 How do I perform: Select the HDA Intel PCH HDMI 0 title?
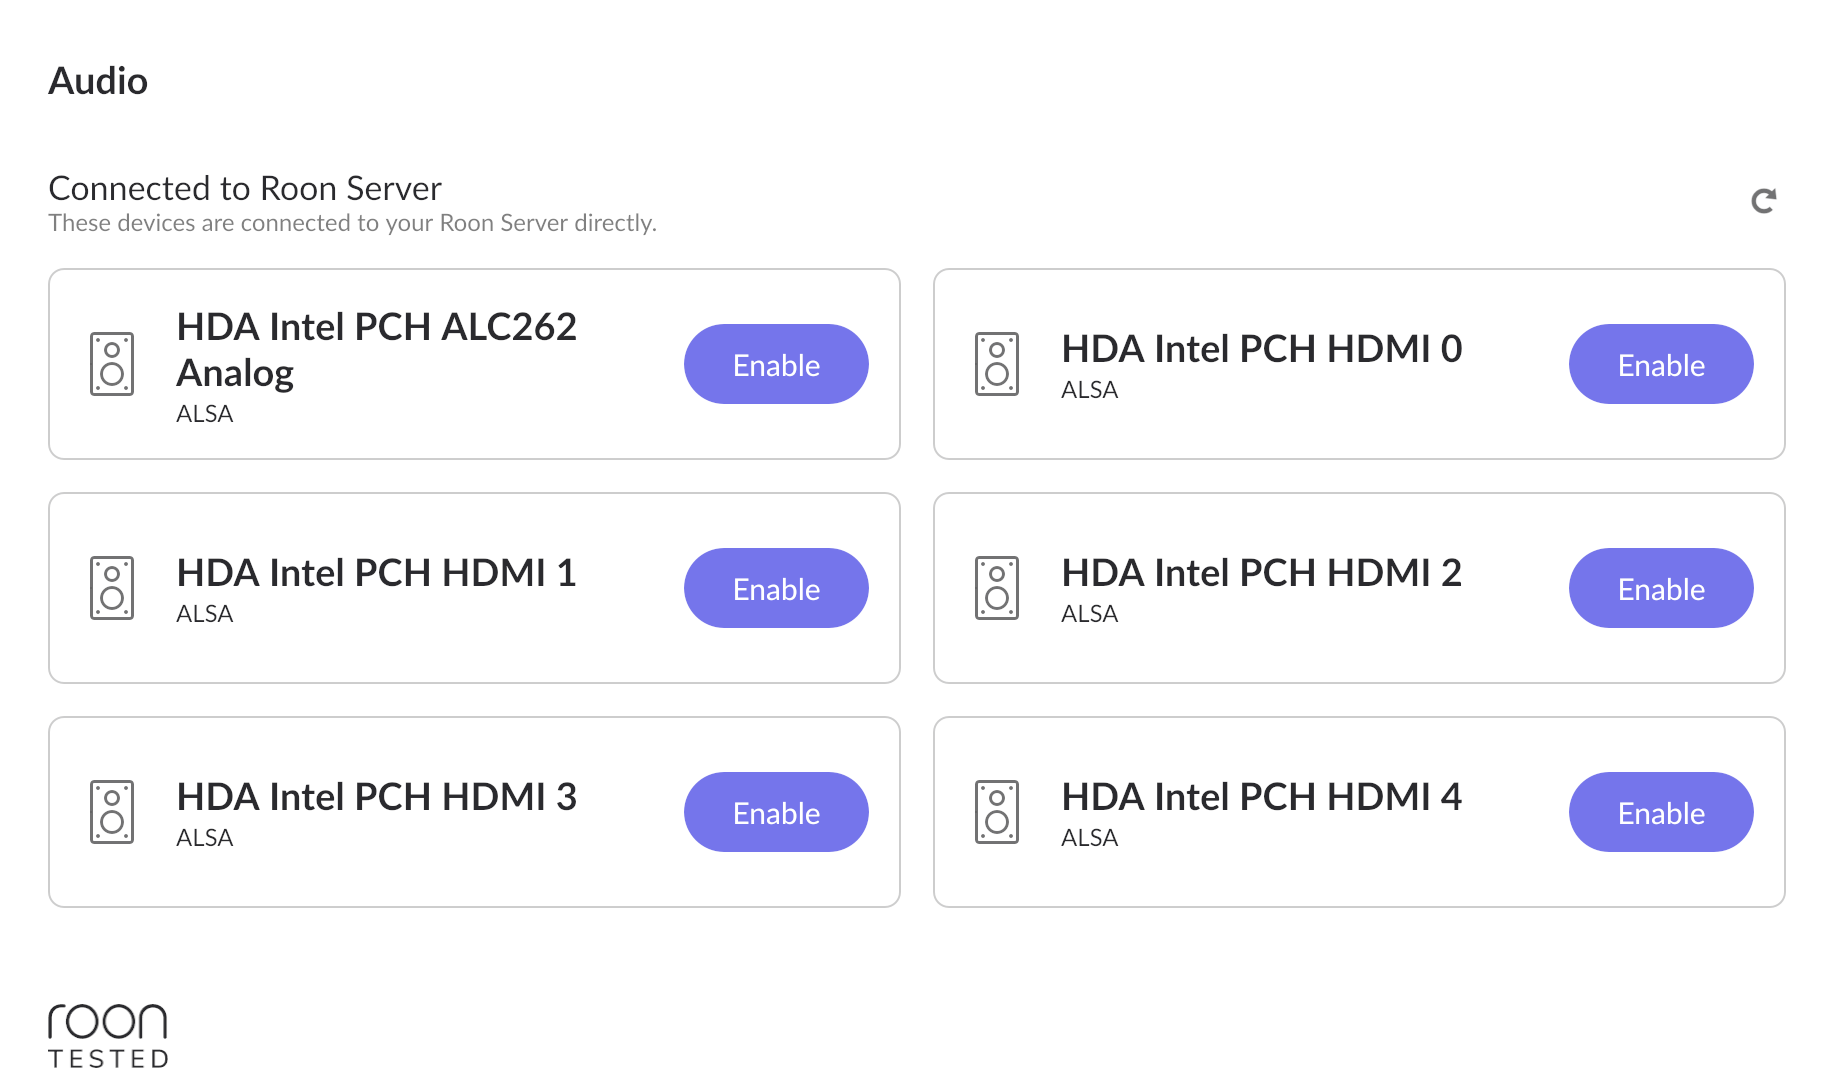point(1262,349)
